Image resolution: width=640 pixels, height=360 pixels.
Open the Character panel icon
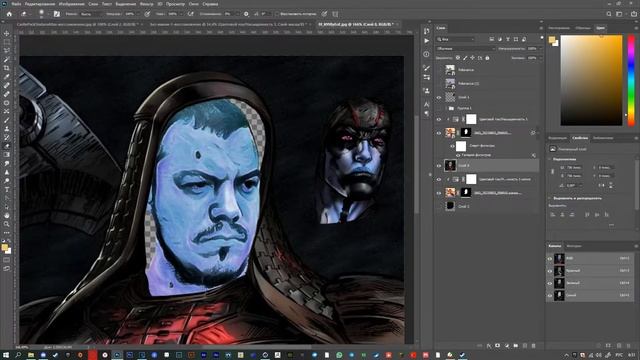point(427,104)
